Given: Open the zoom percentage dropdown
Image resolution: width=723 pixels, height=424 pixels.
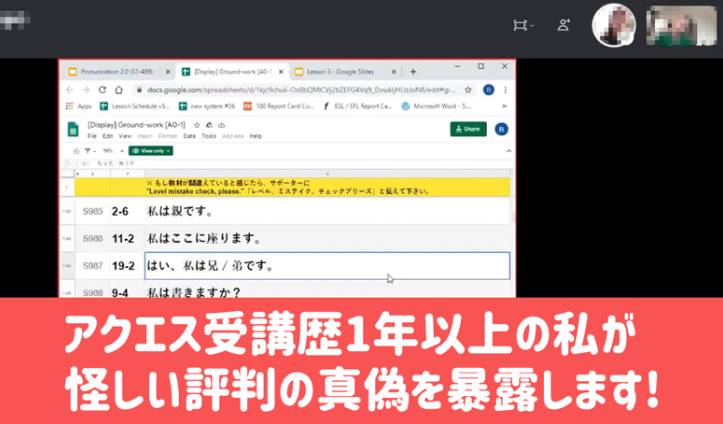Looking at the screenshot, I should (x=110, y=150).
